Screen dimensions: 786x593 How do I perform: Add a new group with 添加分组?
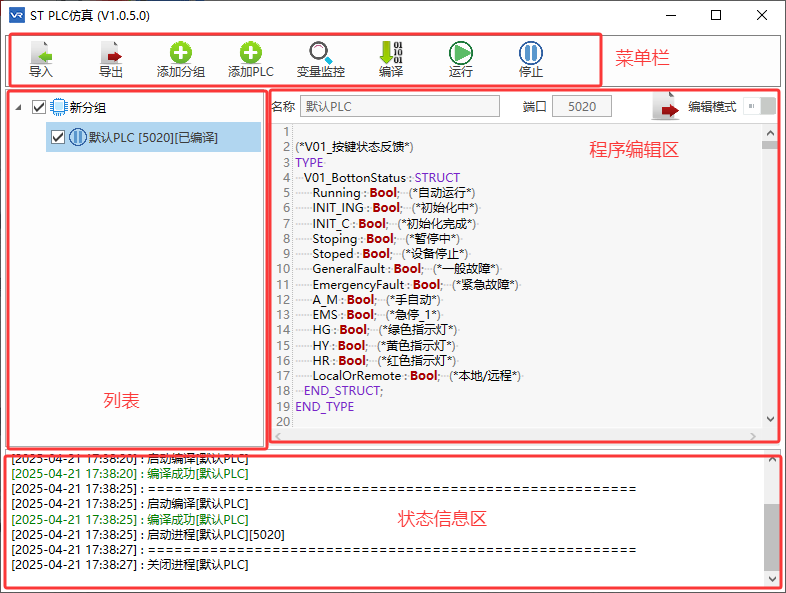[180, 59]
